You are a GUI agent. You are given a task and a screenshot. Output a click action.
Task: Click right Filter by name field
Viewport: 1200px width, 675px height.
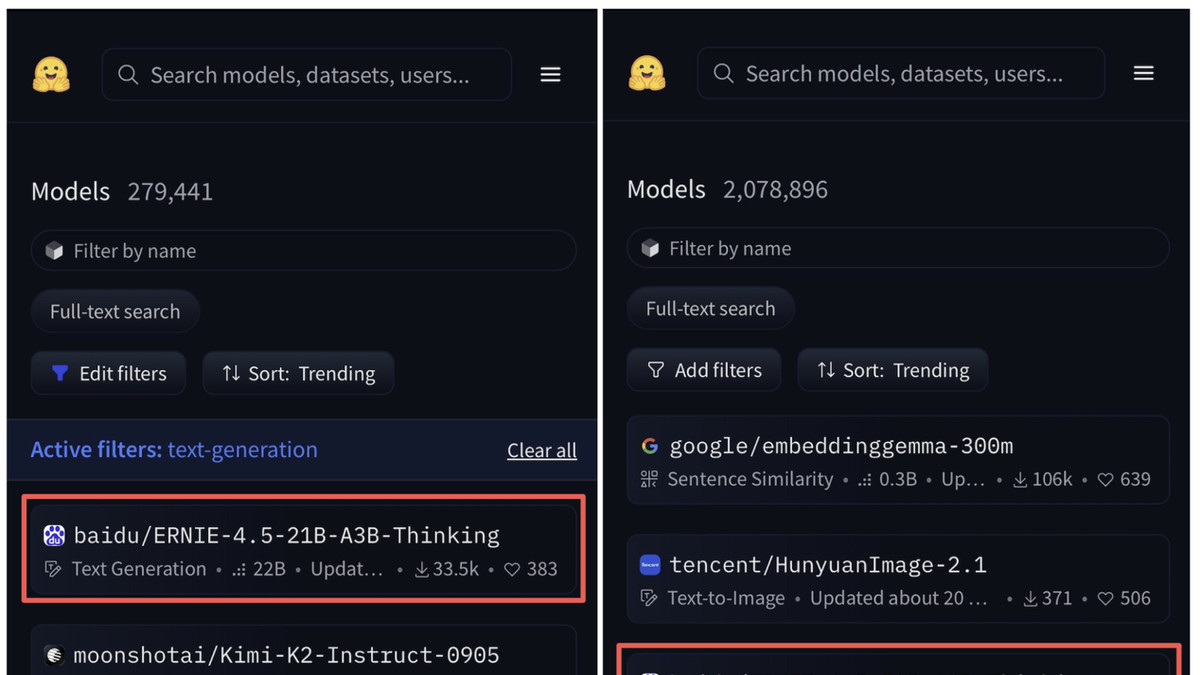pyautogui.click(x=897, y=248)
